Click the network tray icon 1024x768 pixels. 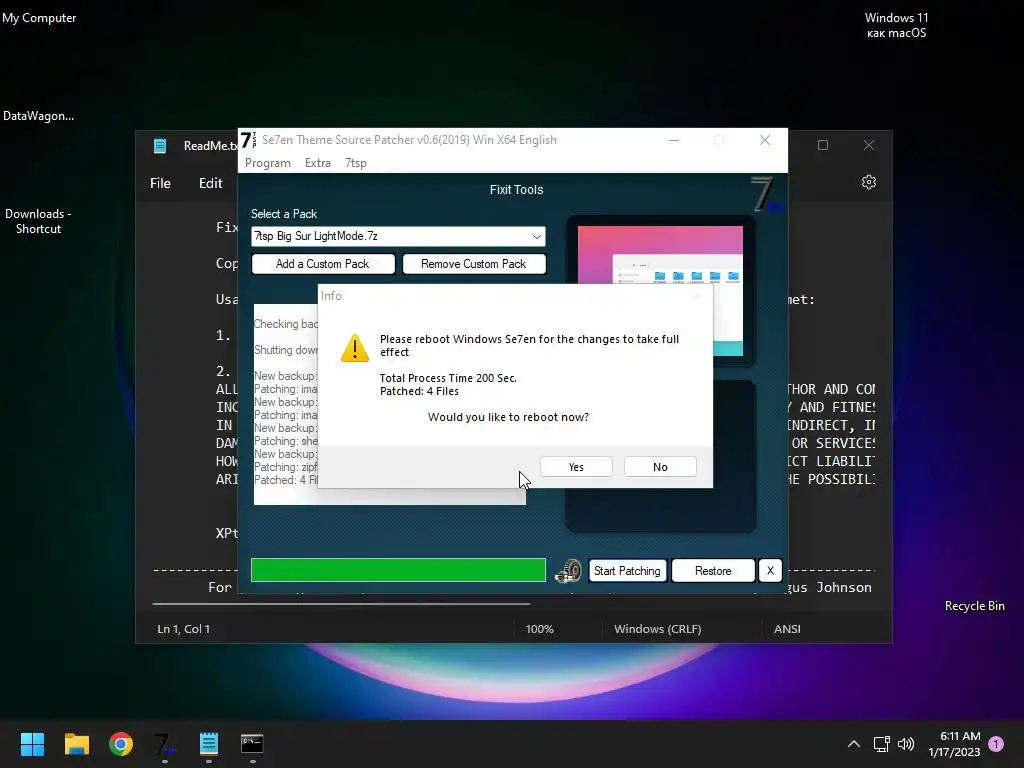(x=882, y=744)
